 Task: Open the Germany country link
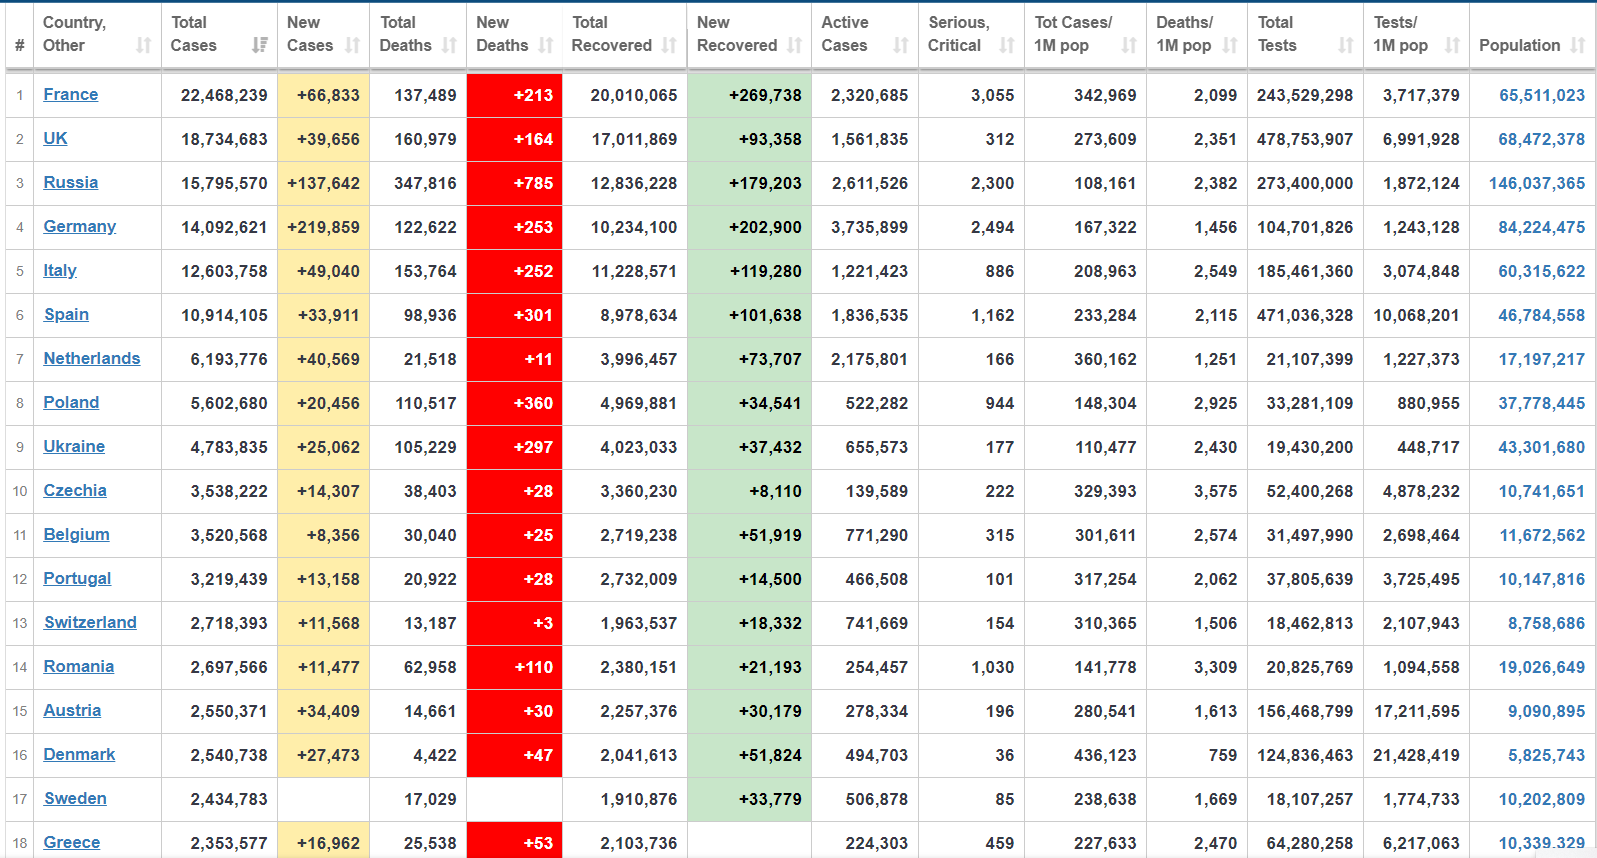(x=79, y=226)
